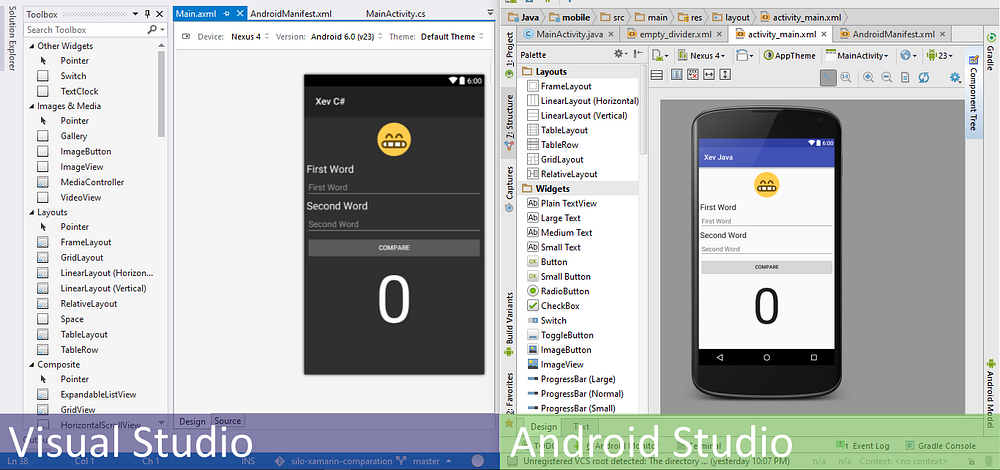This screenshot has width=1000, height=470.
Task: Switch to MainActivity.java tab
Action: [x=568, y=34]
